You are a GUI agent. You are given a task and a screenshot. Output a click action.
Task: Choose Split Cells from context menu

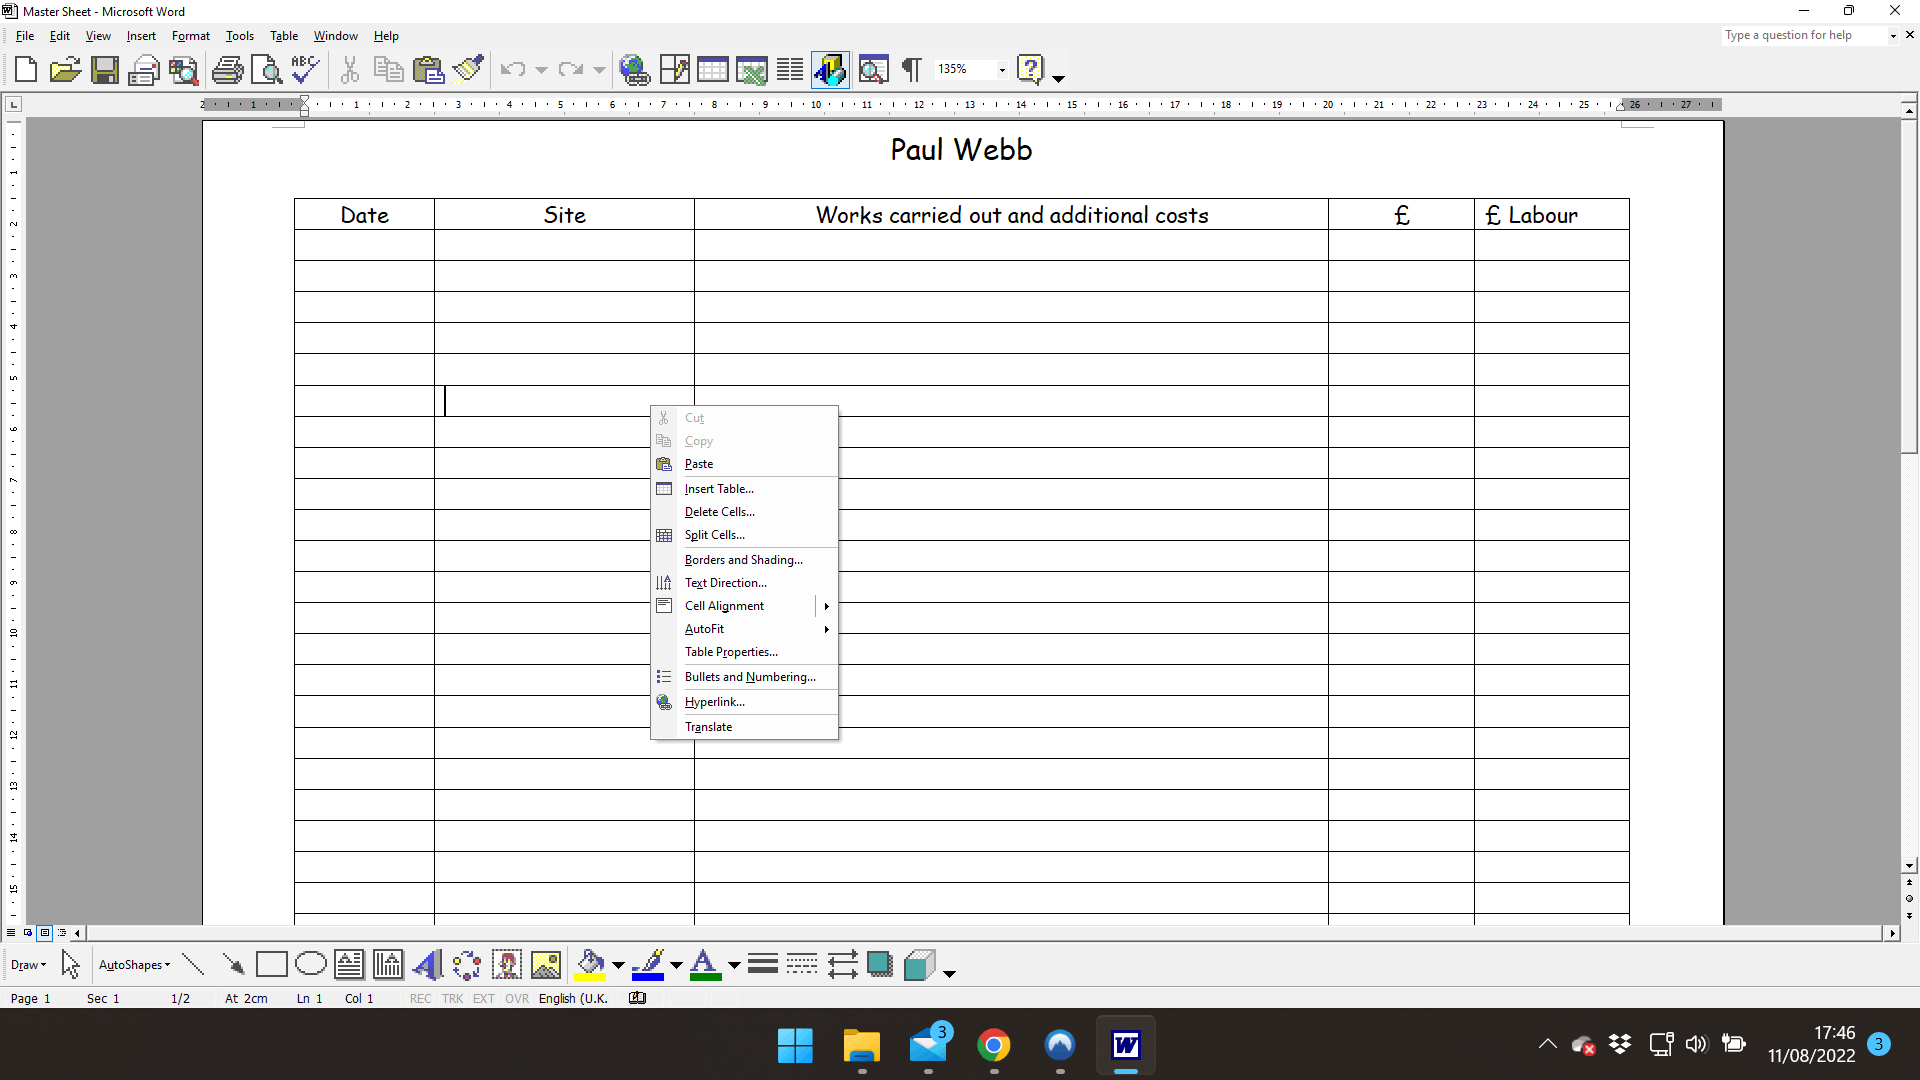[x=714, y=535]
